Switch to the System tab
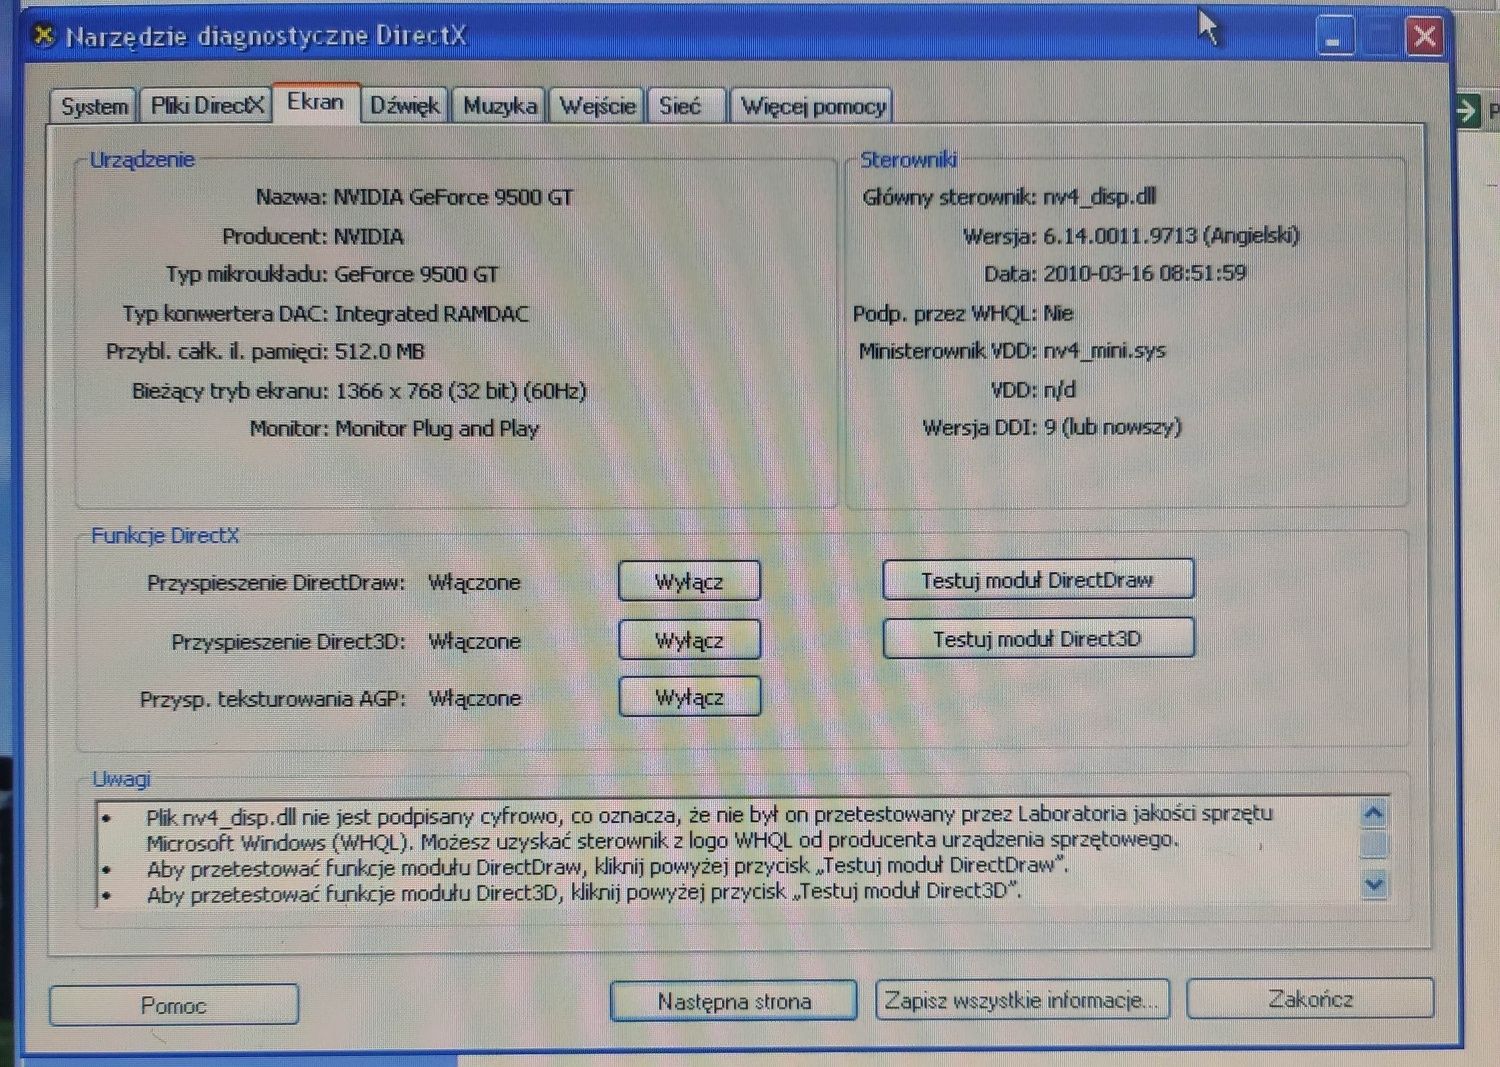 (93, 106)
